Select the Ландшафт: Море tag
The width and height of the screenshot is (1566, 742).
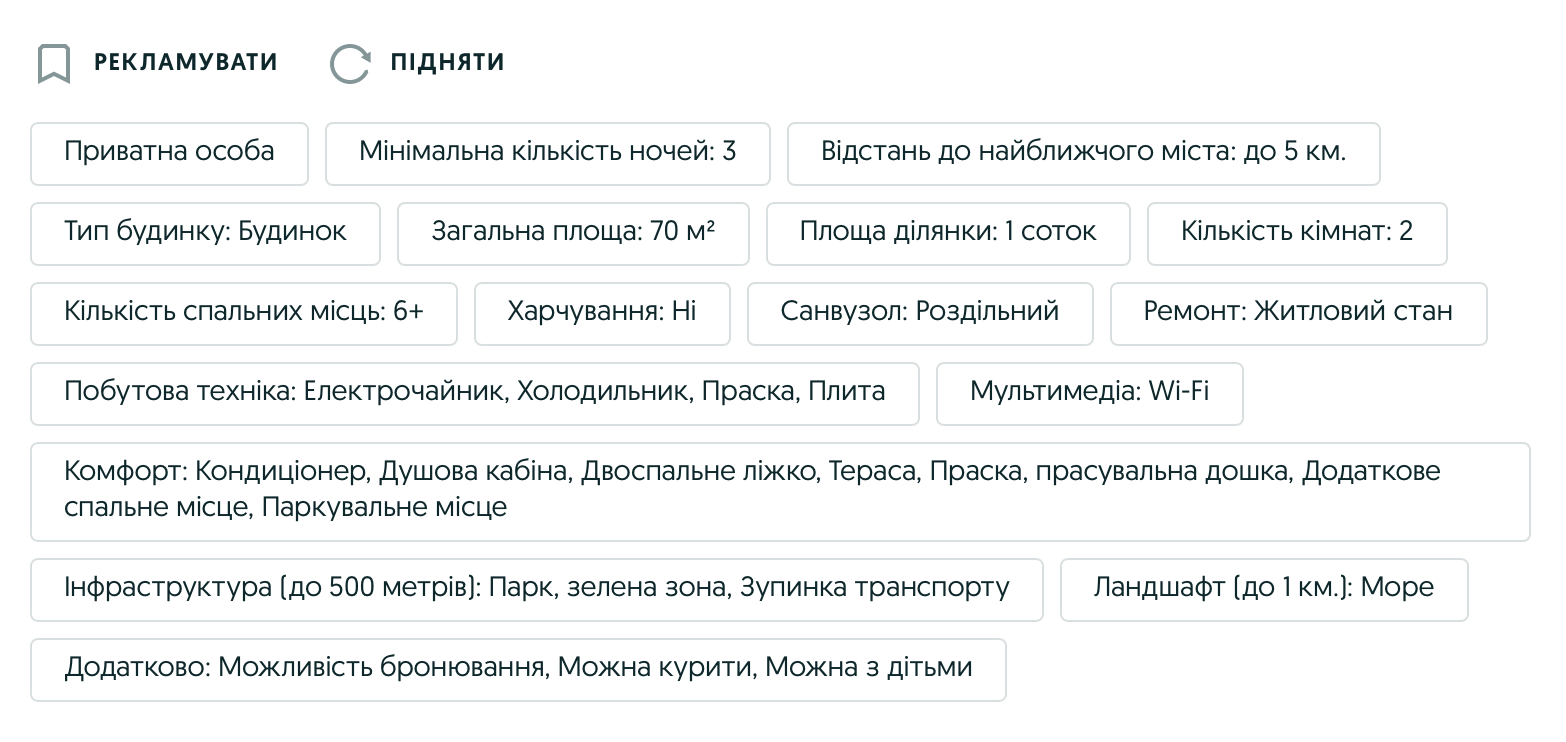coord(1263,589)
